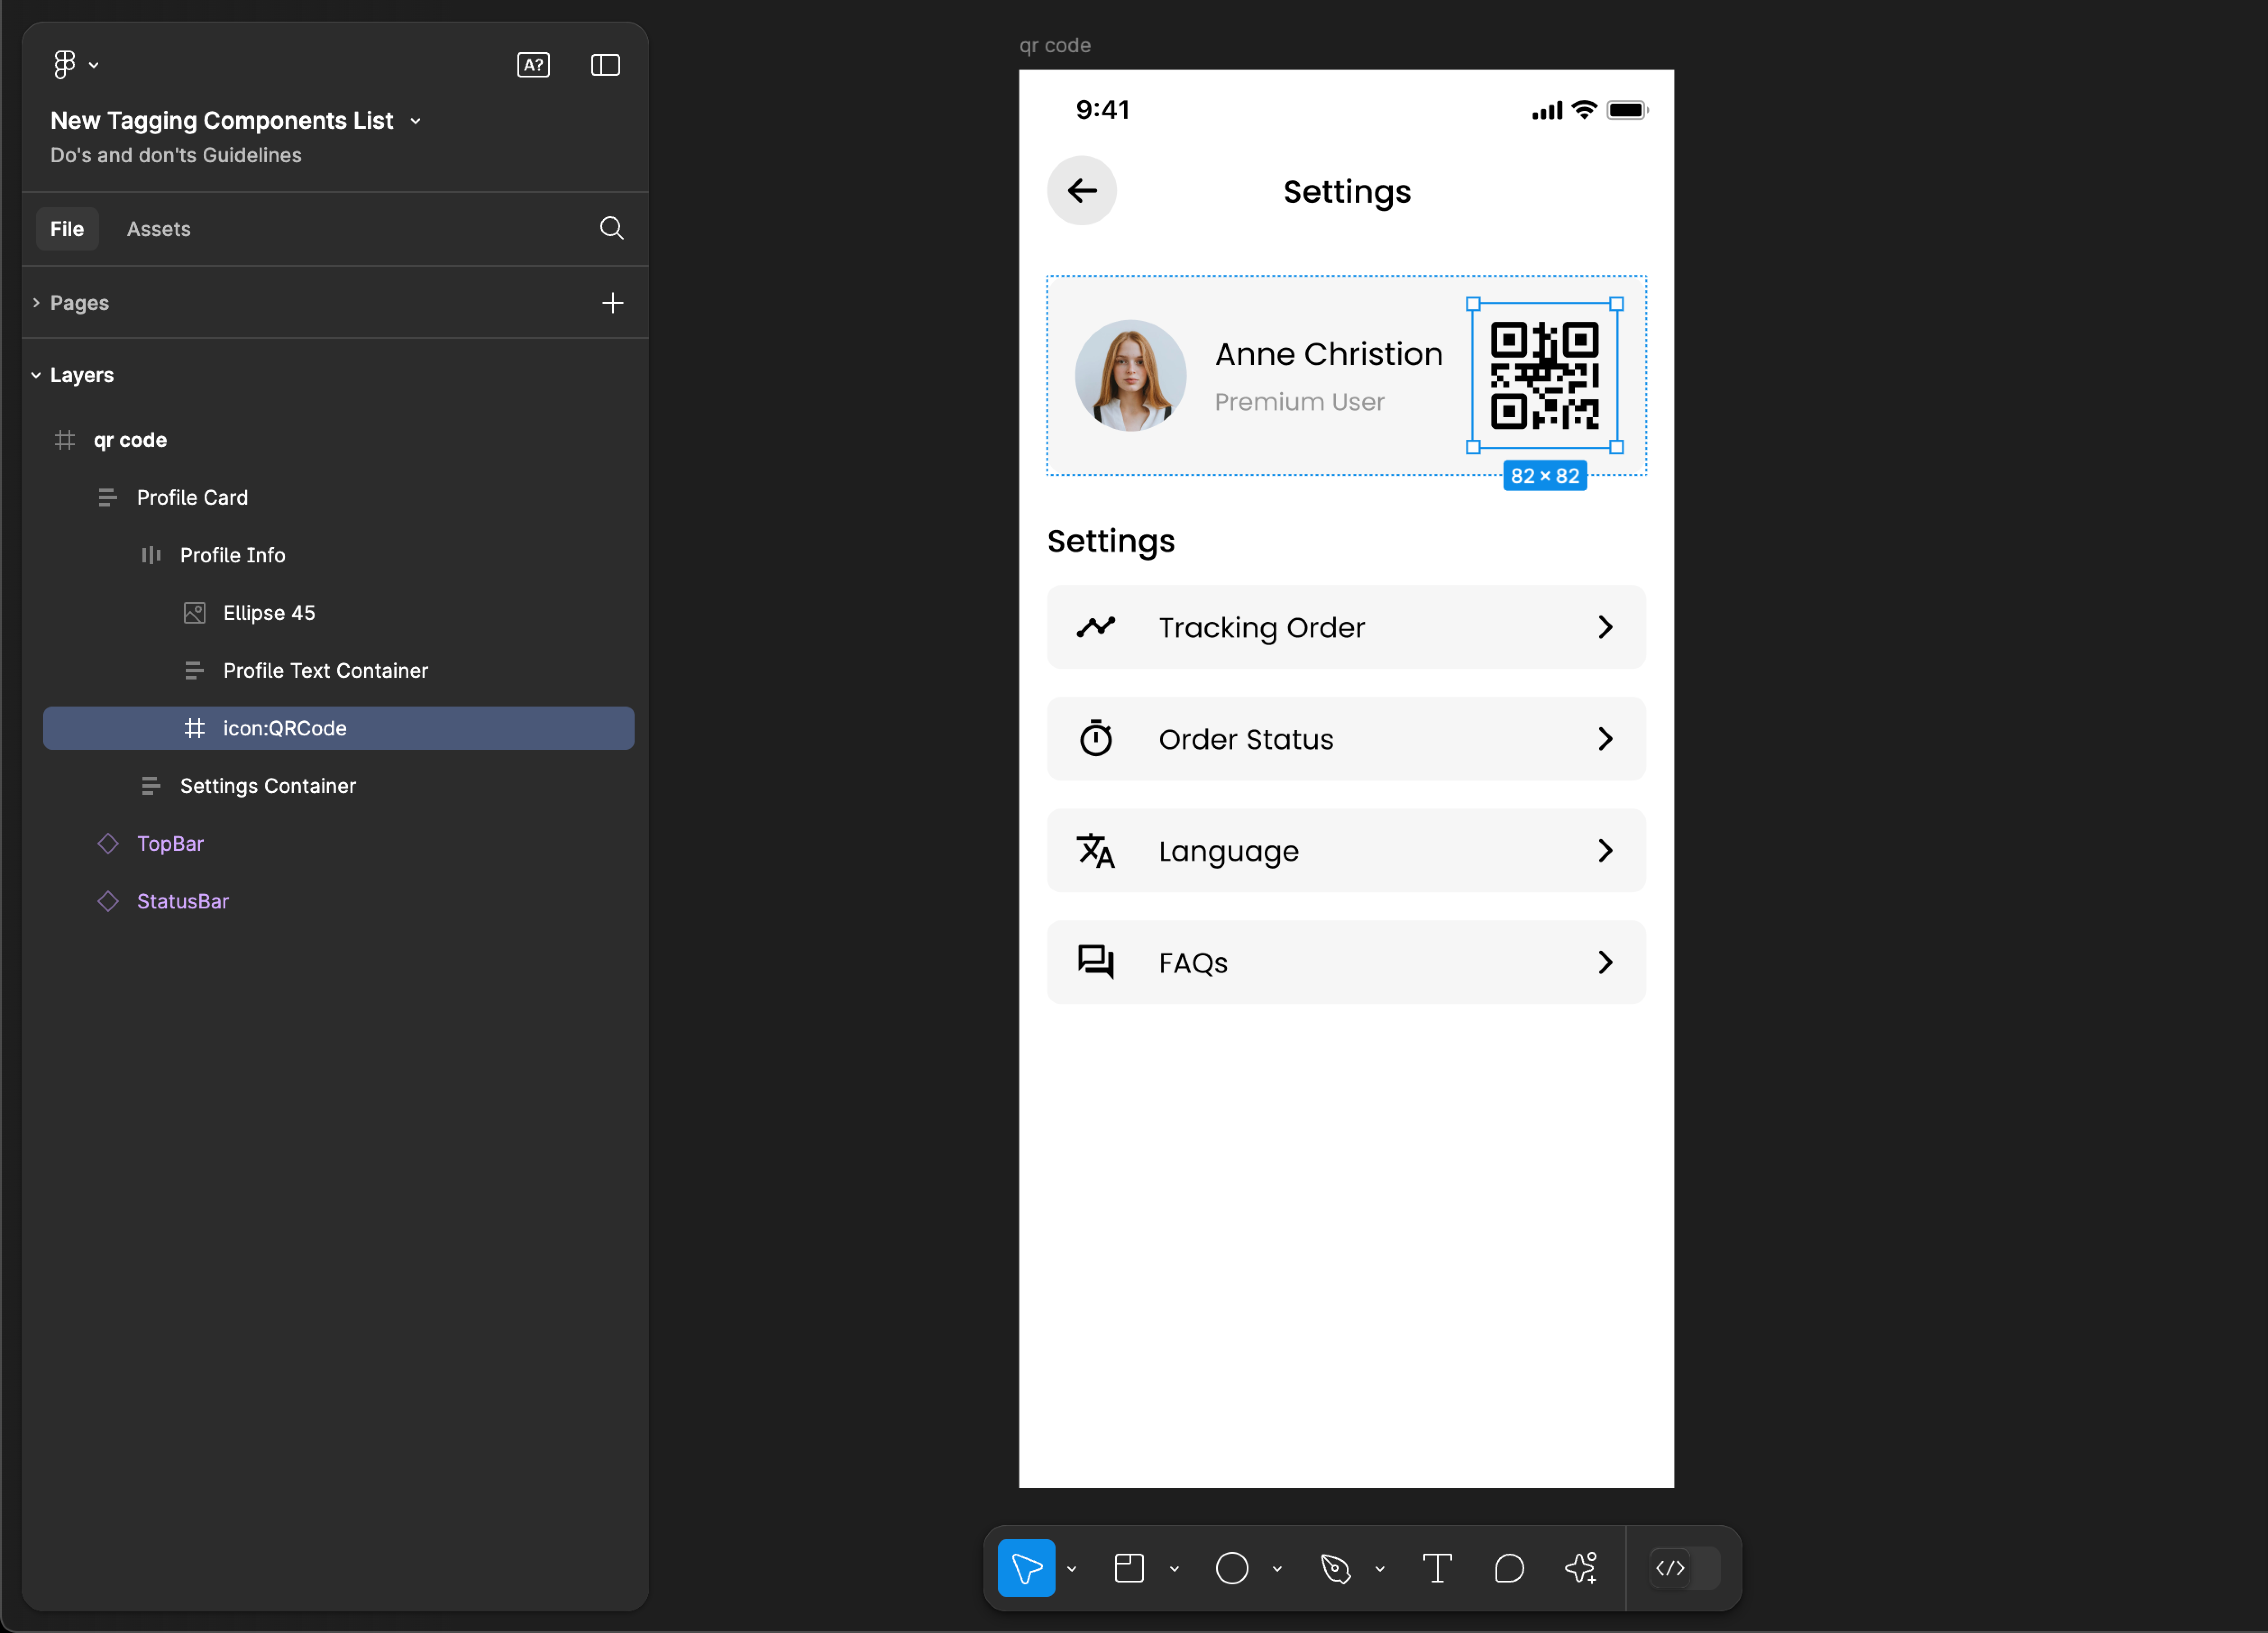Viewport: 2268px width, 1633px height.
Task: Click the Settings header title text
Action: [x=1347, y=191]
